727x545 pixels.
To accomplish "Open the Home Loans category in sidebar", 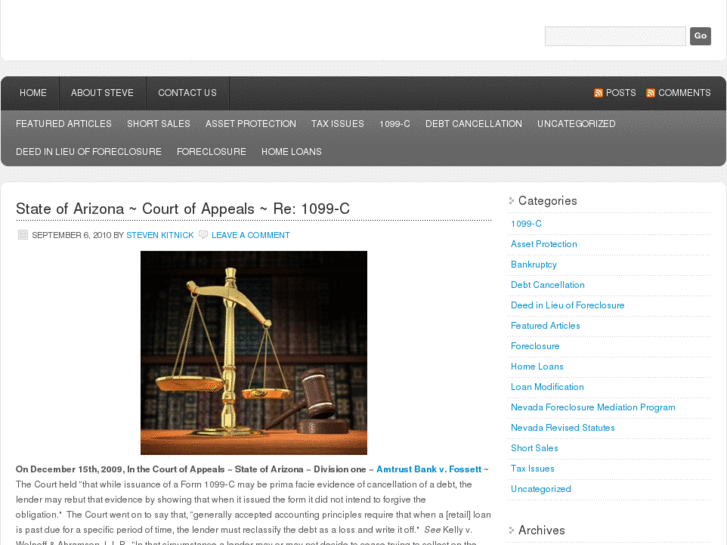I will tap(537, 366).
